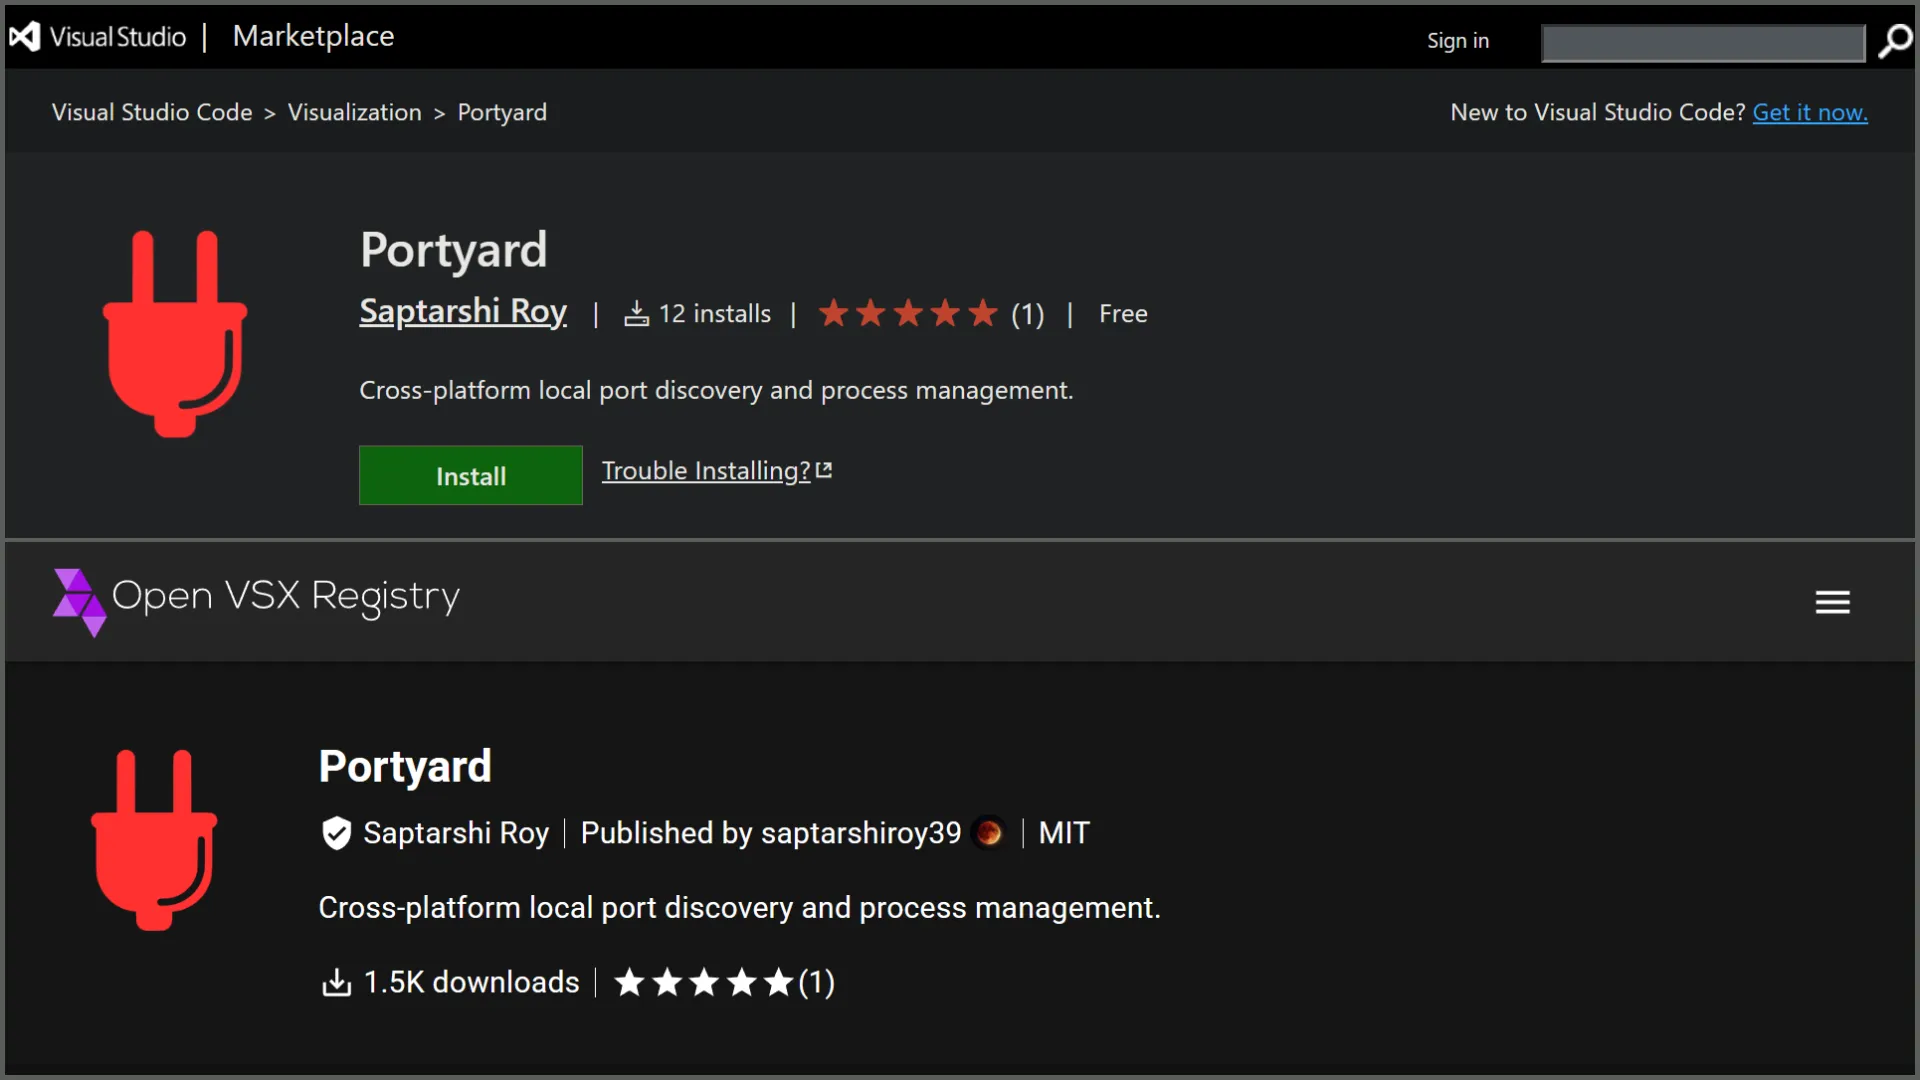Open the Trouble Installing? link

click(706, 471)
